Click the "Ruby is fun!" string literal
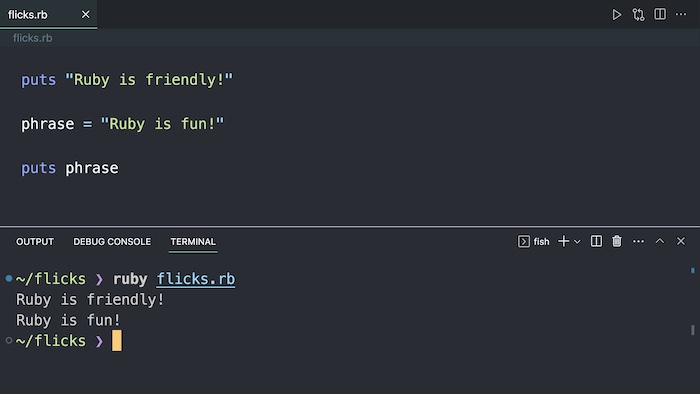 click(x=162, y=124)
